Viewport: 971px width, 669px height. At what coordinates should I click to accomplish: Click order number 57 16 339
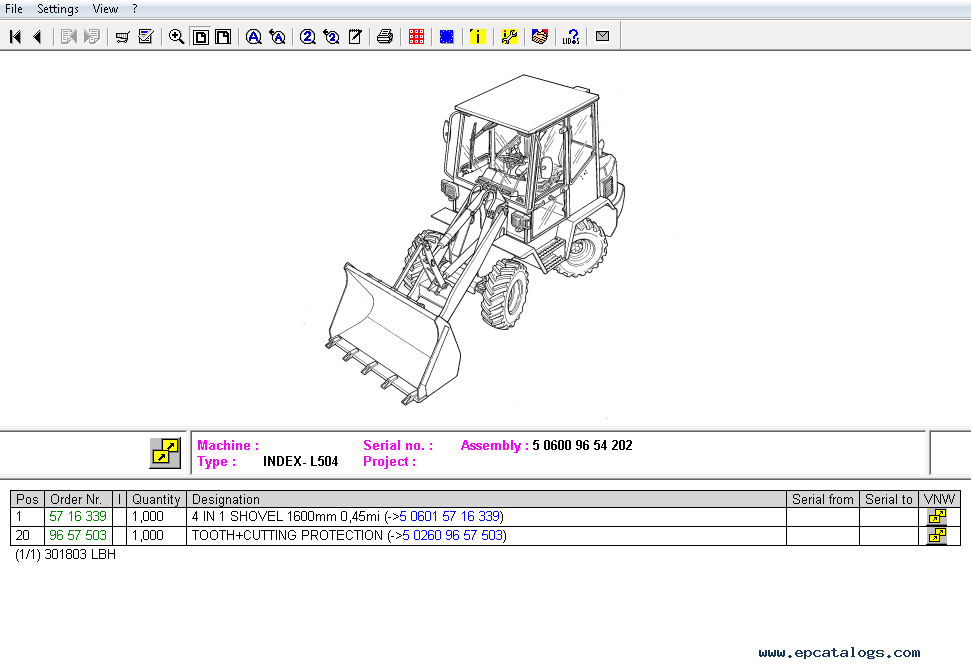[78, 517]
